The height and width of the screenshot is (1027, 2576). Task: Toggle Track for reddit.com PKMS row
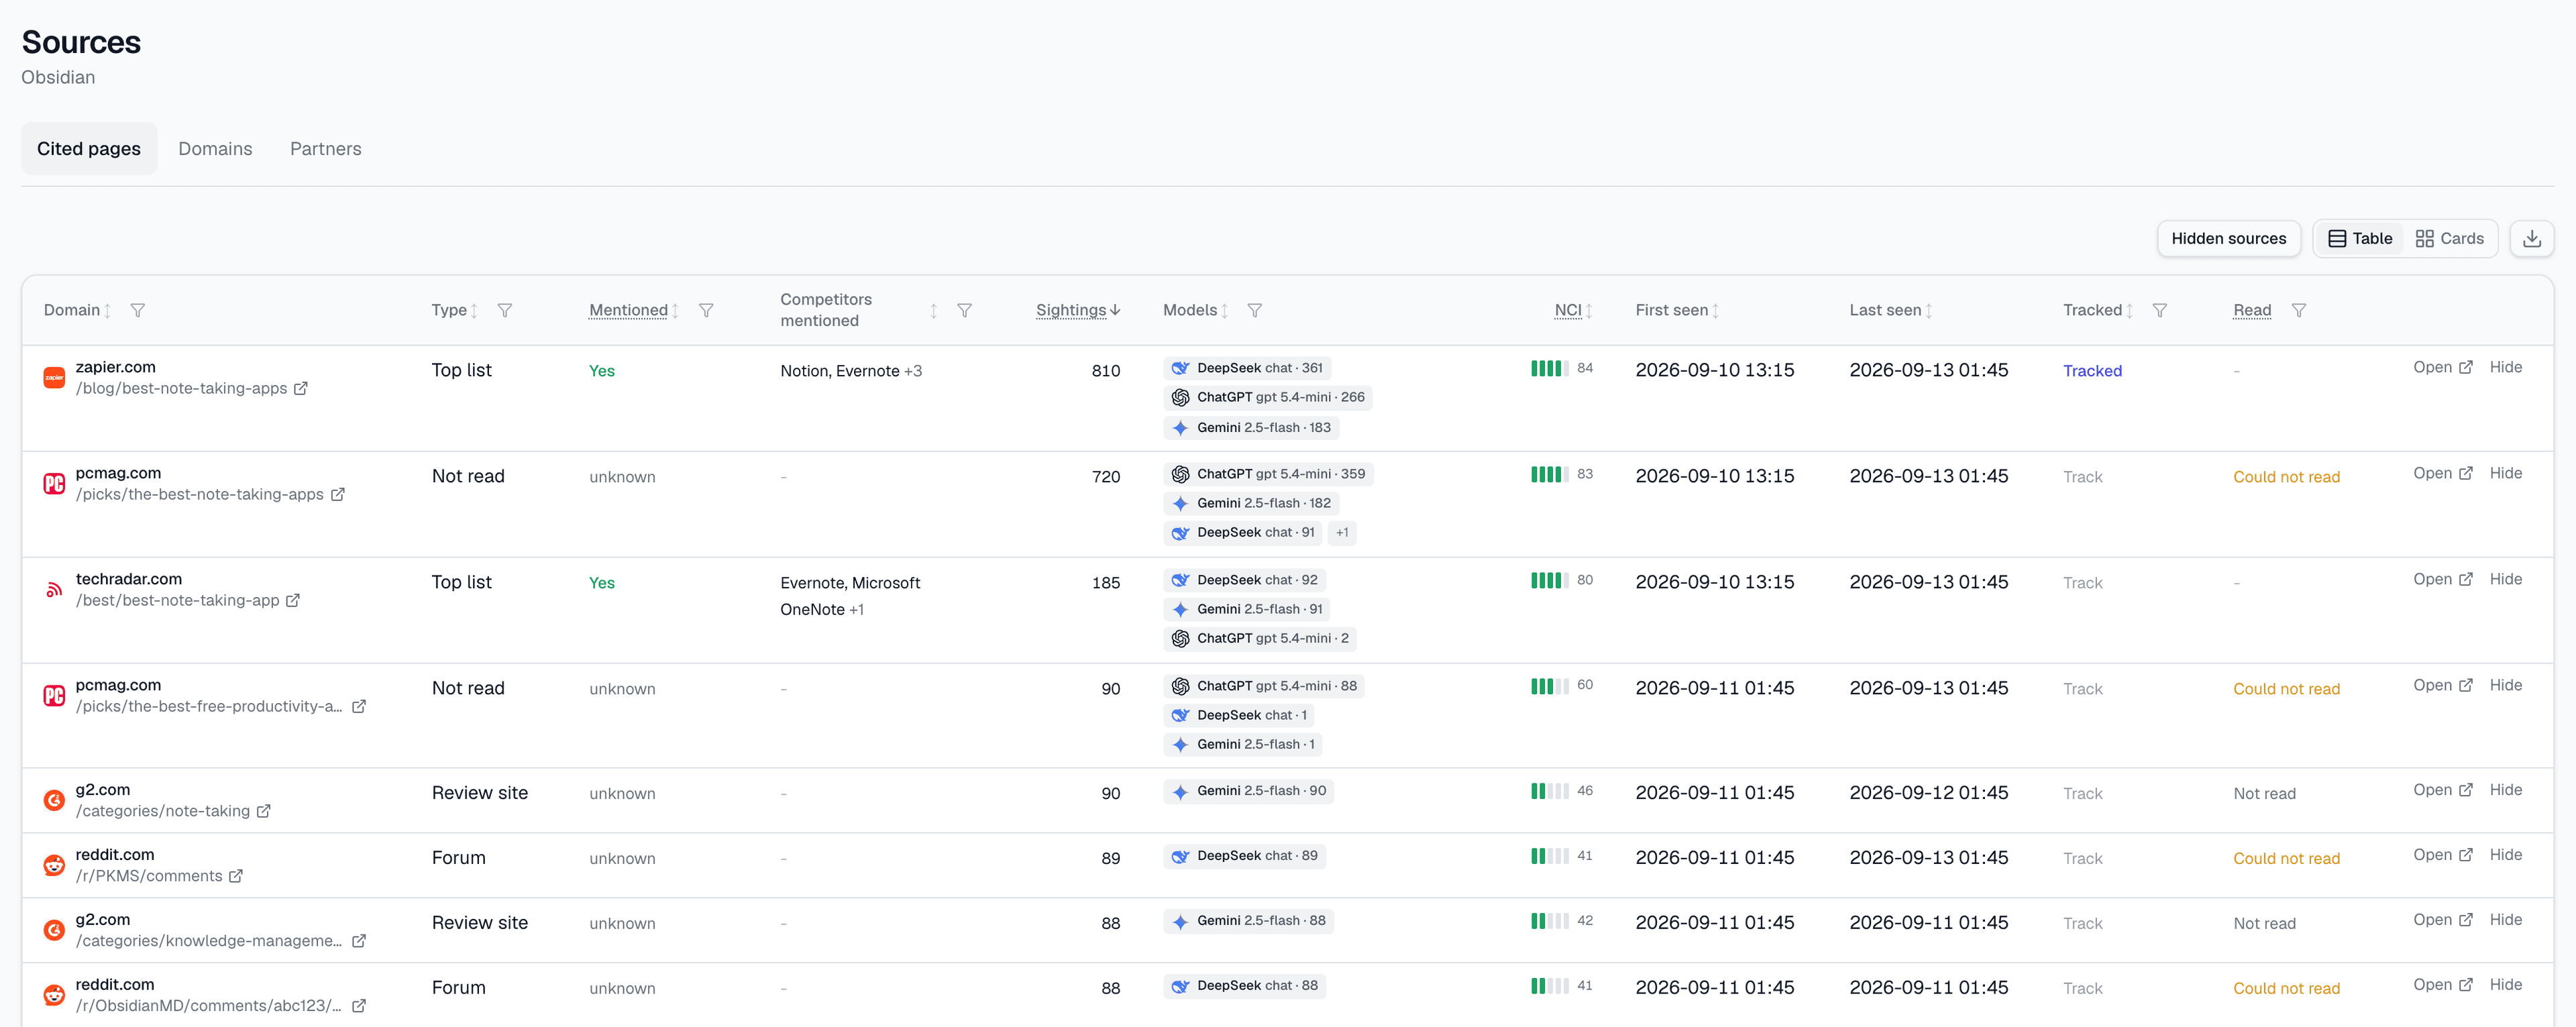click(2082, 859)
